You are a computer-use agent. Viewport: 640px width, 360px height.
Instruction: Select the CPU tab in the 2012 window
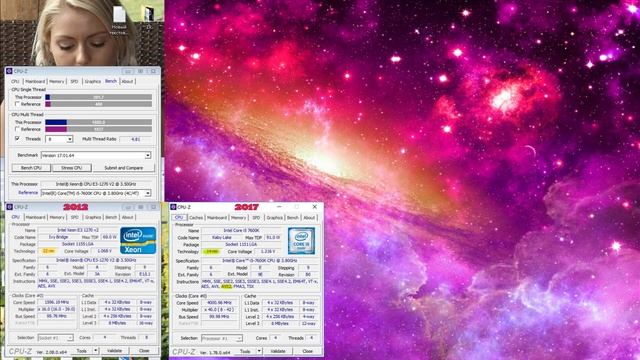[16, 217]
